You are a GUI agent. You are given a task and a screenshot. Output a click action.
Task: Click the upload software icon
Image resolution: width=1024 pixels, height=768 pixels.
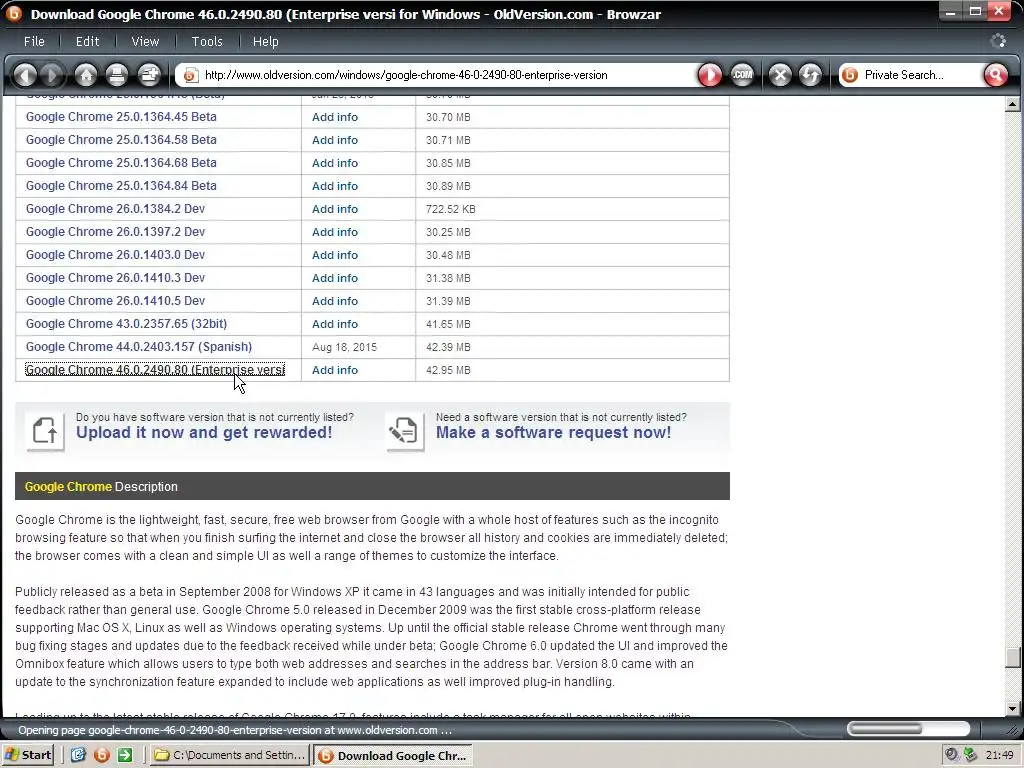tap(45, 431)
